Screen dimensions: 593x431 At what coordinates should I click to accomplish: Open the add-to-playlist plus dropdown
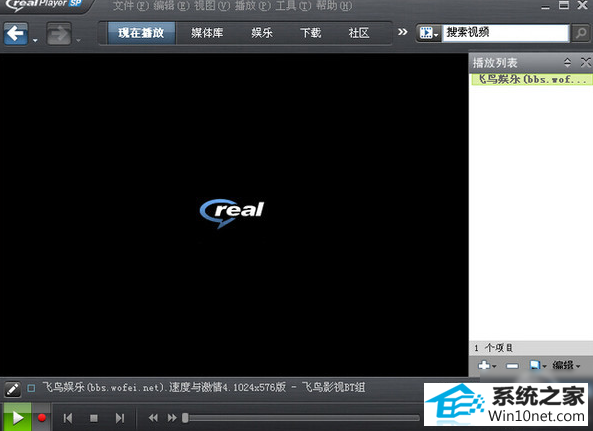(487, 365)
